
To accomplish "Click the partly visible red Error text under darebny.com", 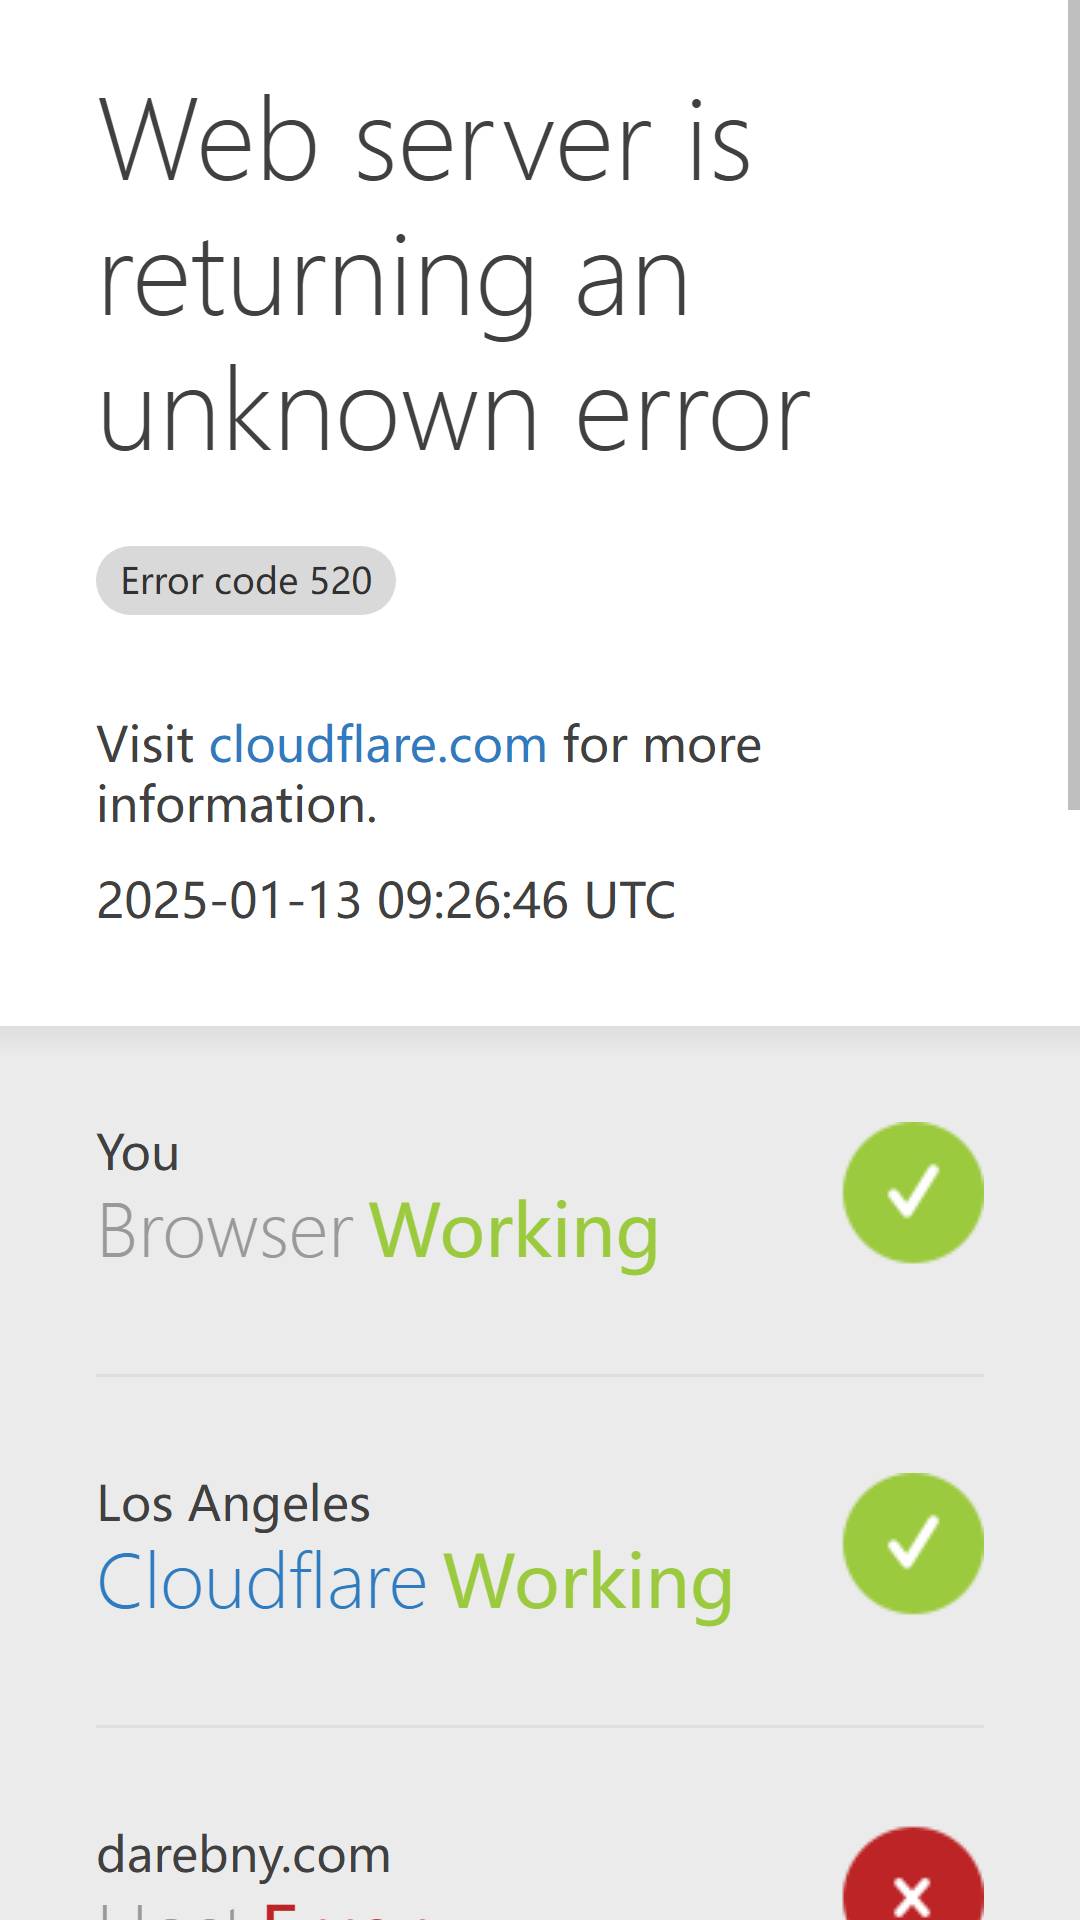I will click(345, 1910).
